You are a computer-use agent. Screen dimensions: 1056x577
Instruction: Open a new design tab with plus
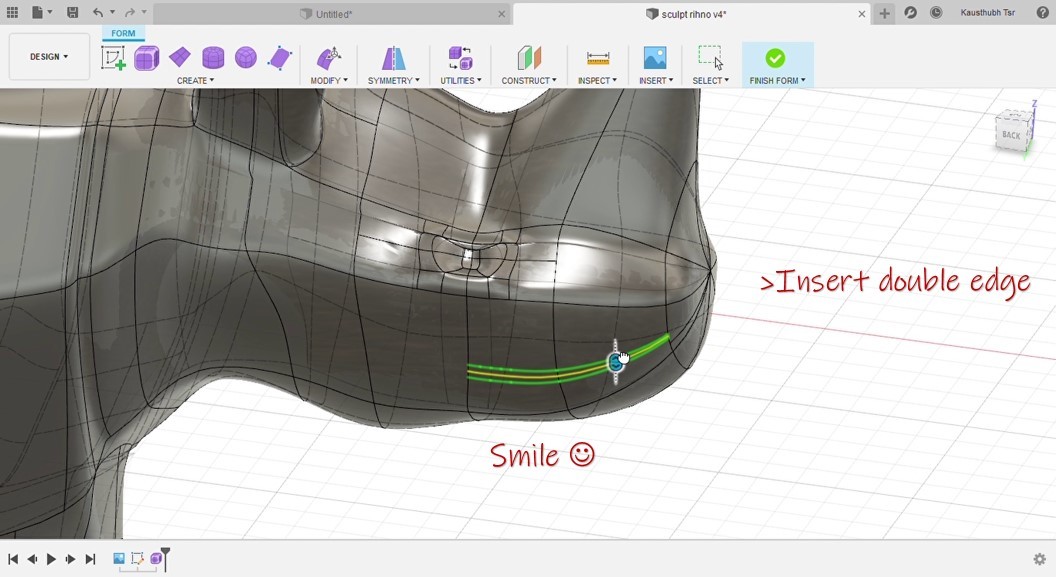884,13
